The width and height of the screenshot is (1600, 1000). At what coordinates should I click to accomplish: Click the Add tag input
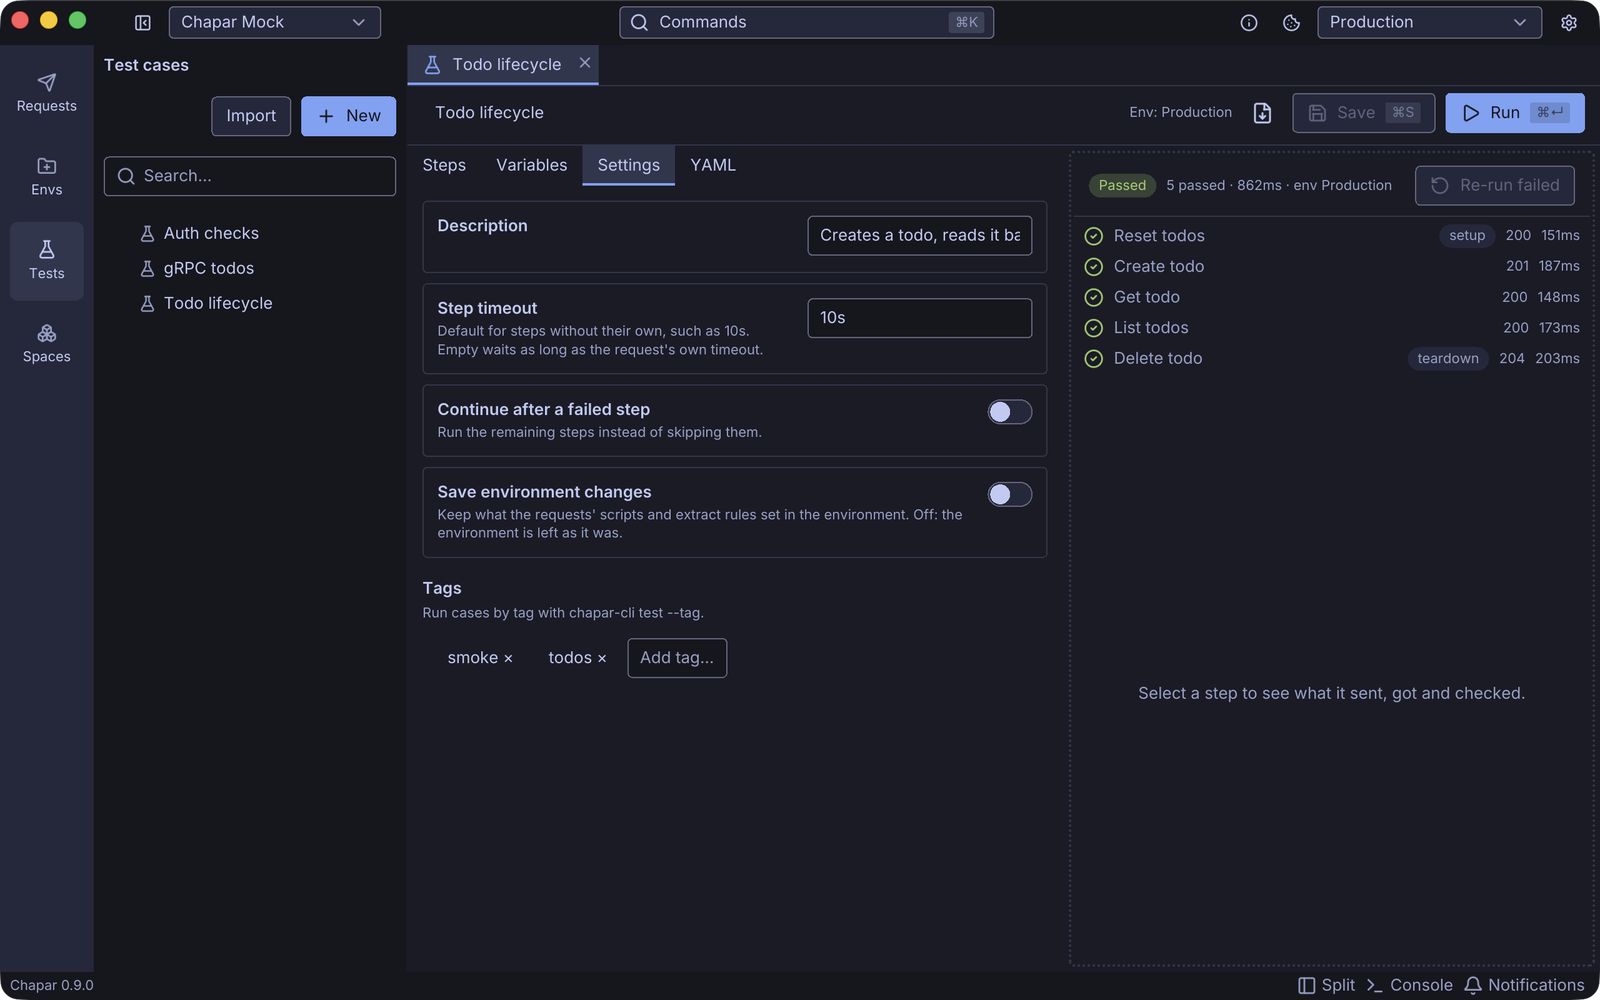[677, 658]
